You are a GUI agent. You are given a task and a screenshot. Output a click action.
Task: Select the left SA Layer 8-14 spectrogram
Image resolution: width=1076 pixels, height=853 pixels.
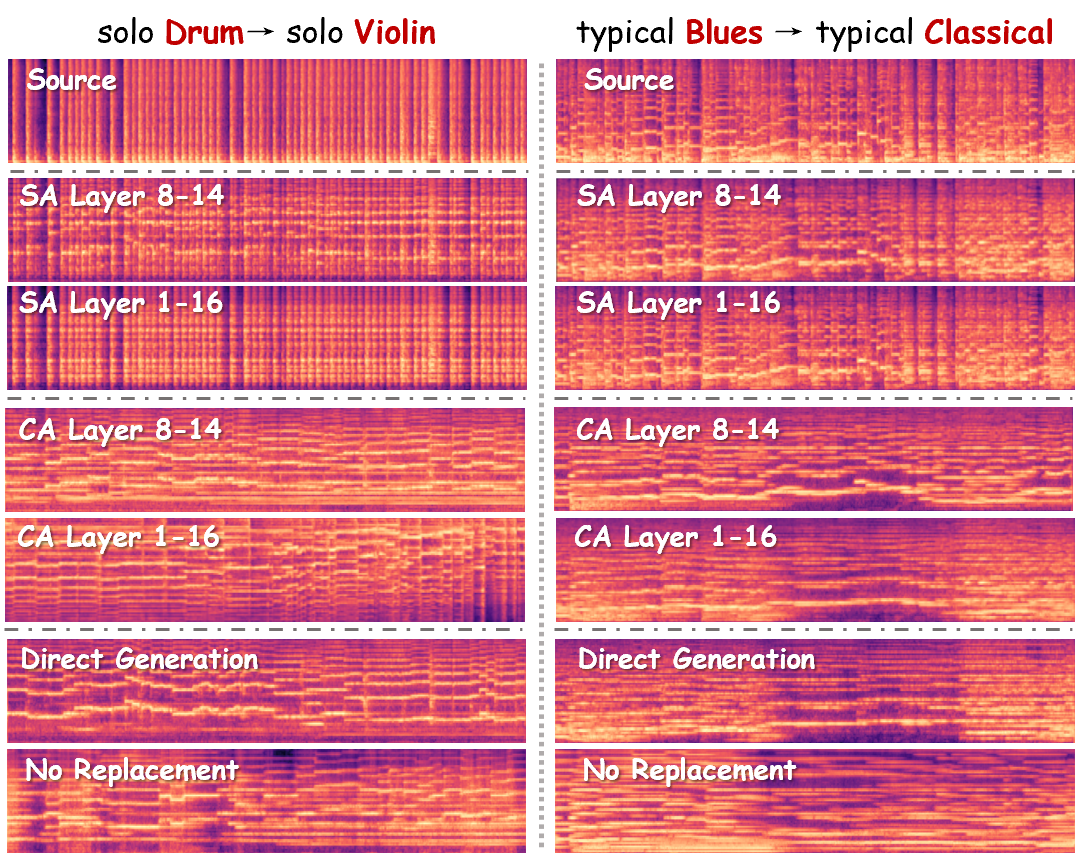point(268,229)
